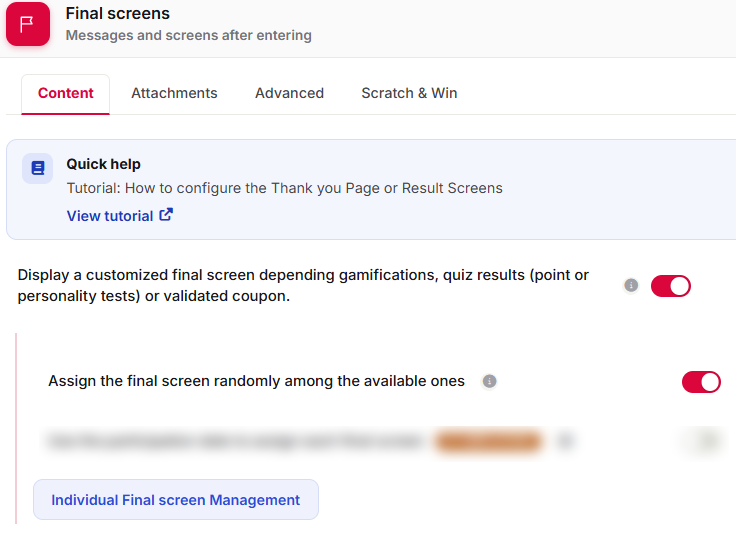Open the Attachments tab

click(x=174, y=93)
